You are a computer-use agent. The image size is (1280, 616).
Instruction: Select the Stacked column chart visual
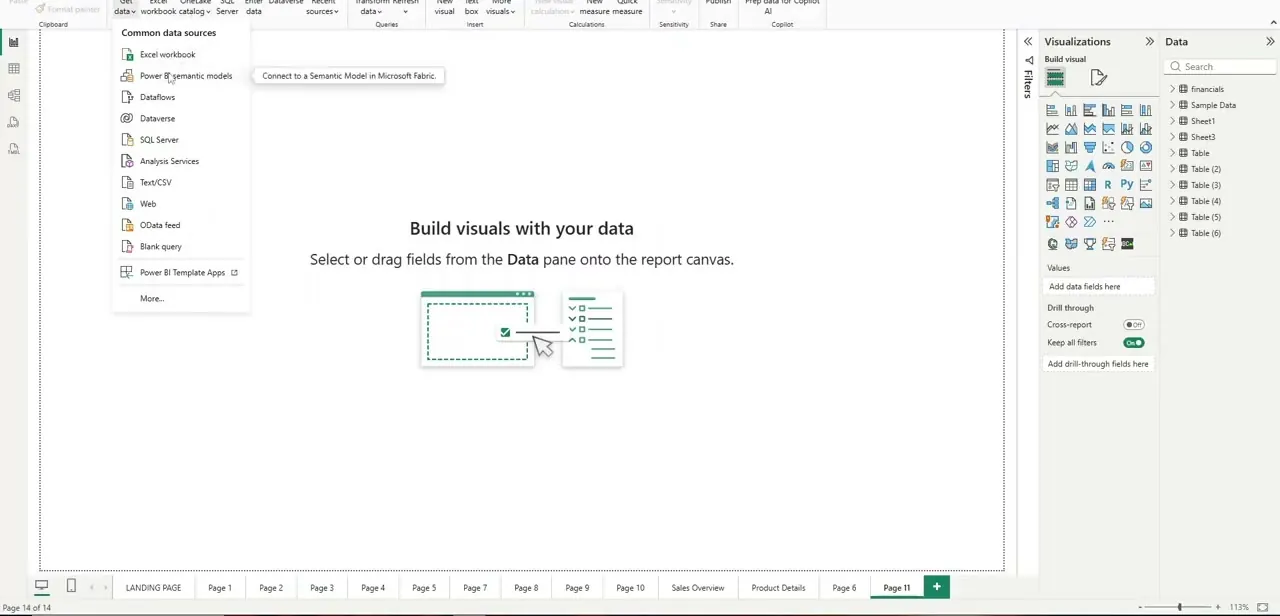[1071, 110]
